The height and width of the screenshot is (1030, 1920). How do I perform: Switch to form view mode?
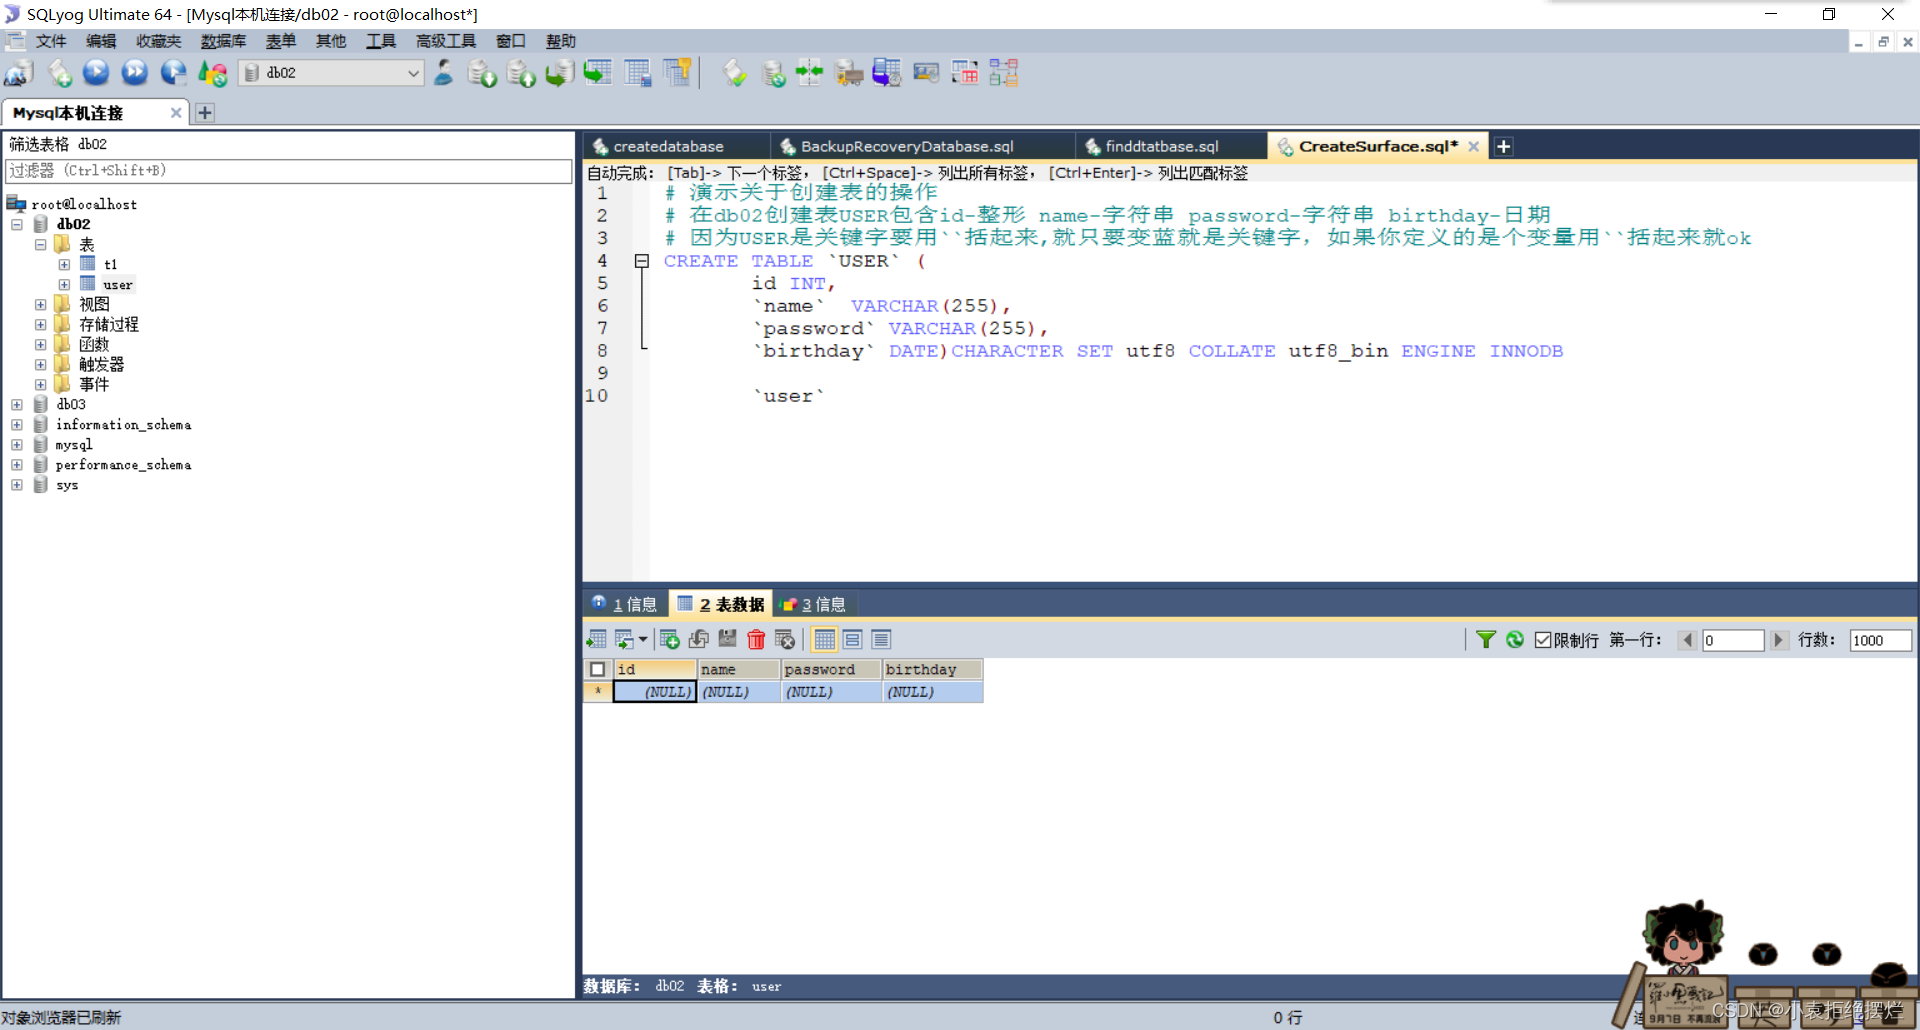(853, 640)
